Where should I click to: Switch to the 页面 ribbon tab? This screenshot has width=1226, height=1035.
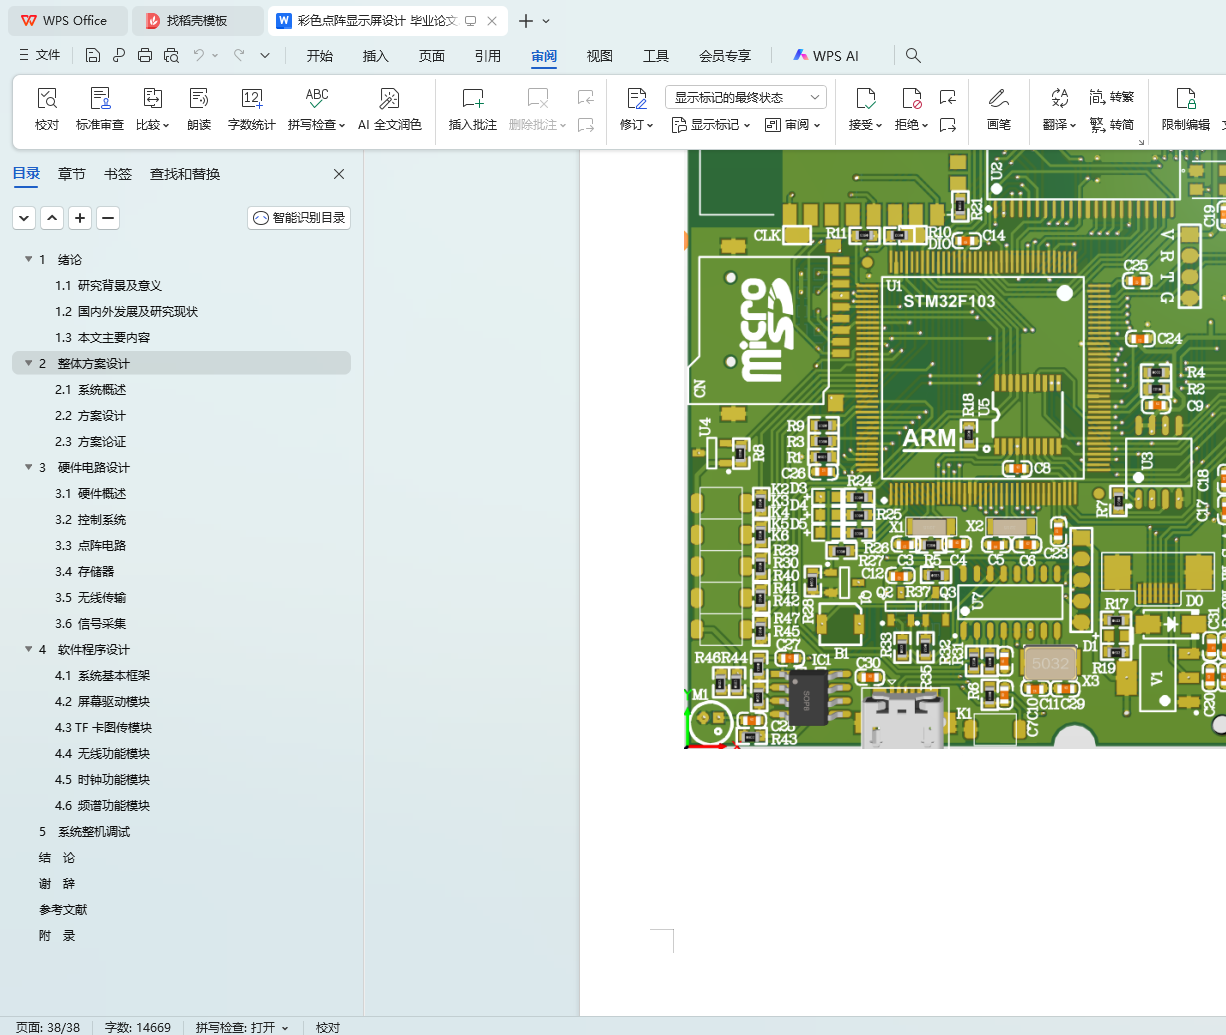coord(432,56)
